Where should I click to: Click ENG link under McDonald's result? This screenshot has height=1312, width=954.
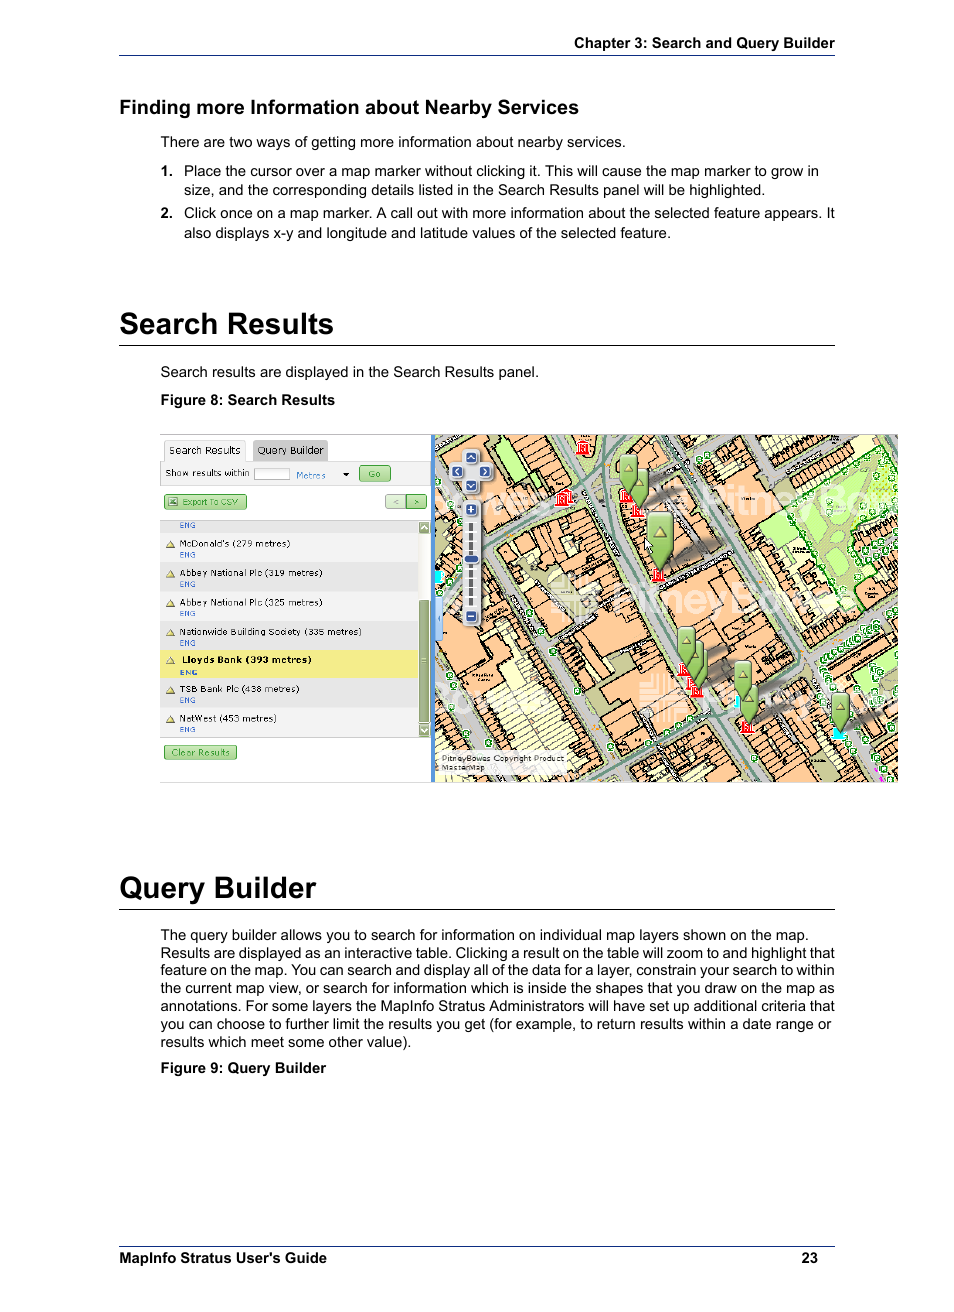click(x=187, y=555)
